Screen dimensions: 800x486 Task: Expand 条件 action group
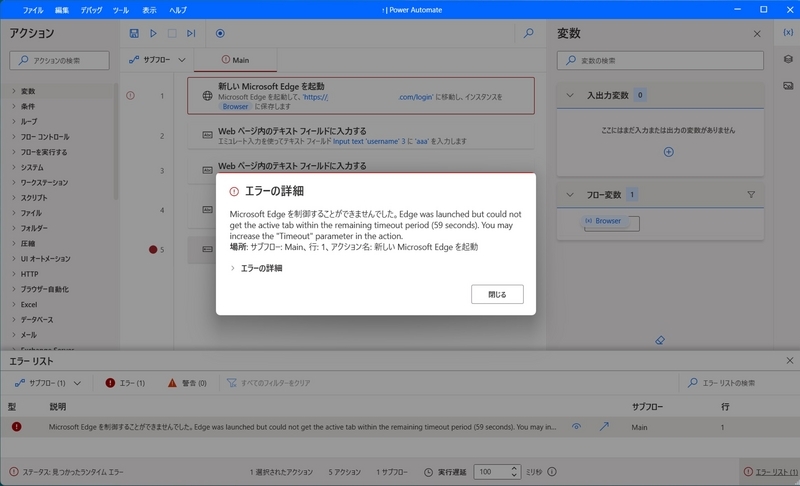[14, 107]
